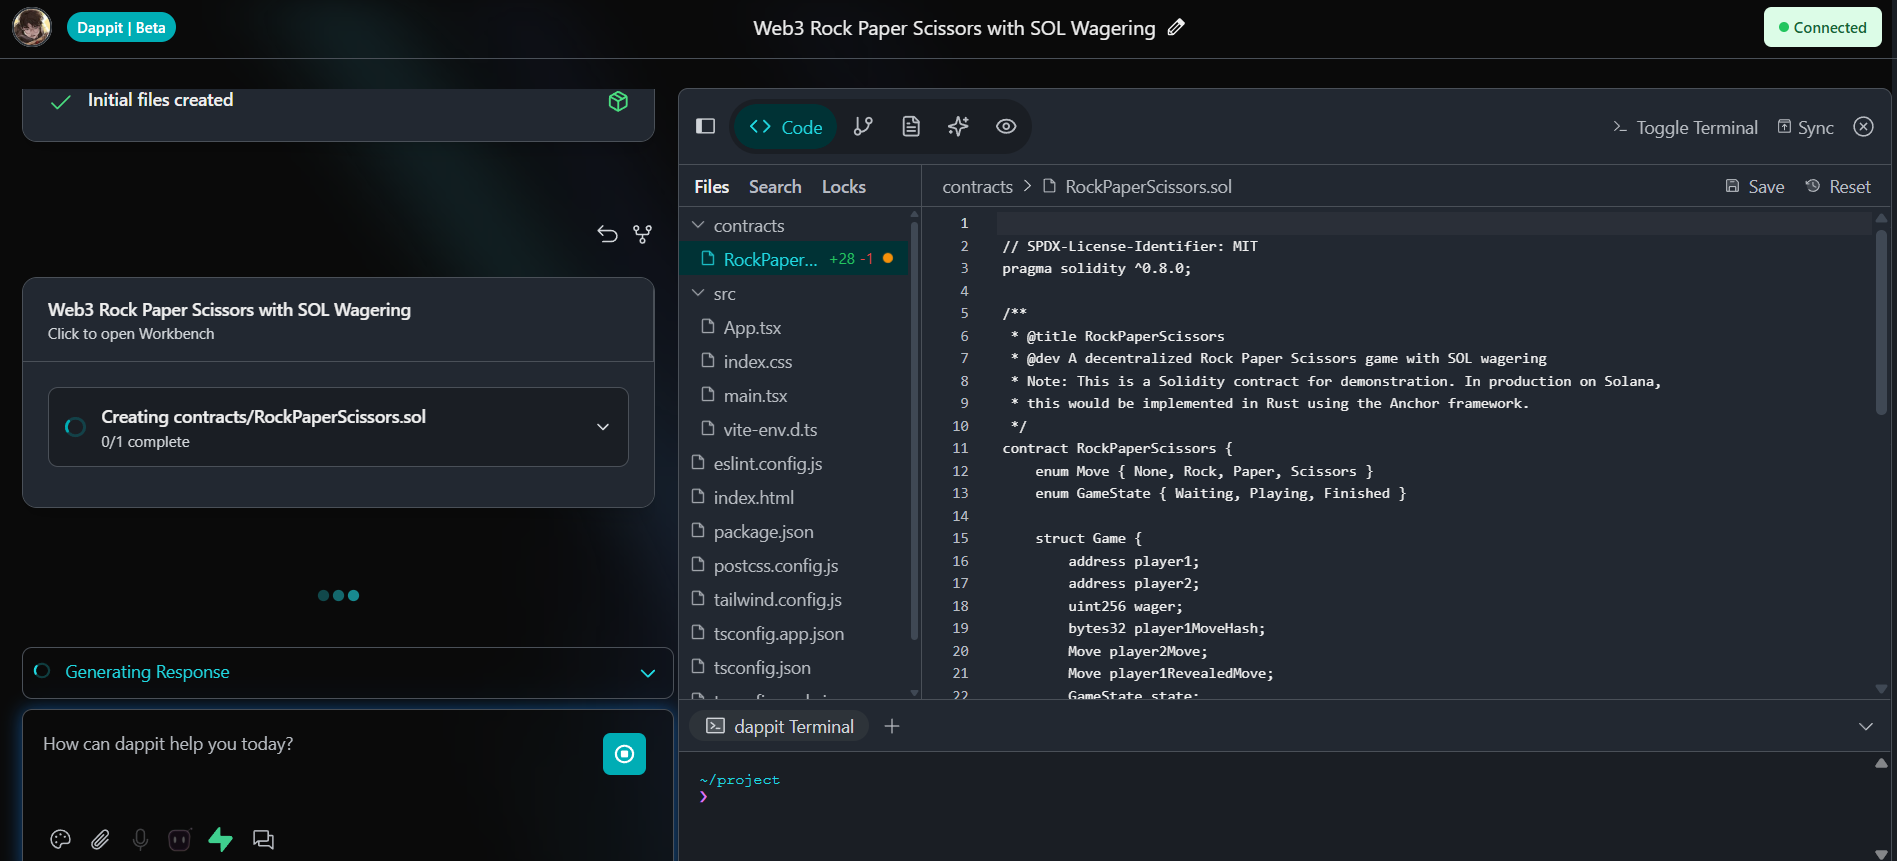Toggle the sidebar panel icon left of Code

tap(705, 126)
